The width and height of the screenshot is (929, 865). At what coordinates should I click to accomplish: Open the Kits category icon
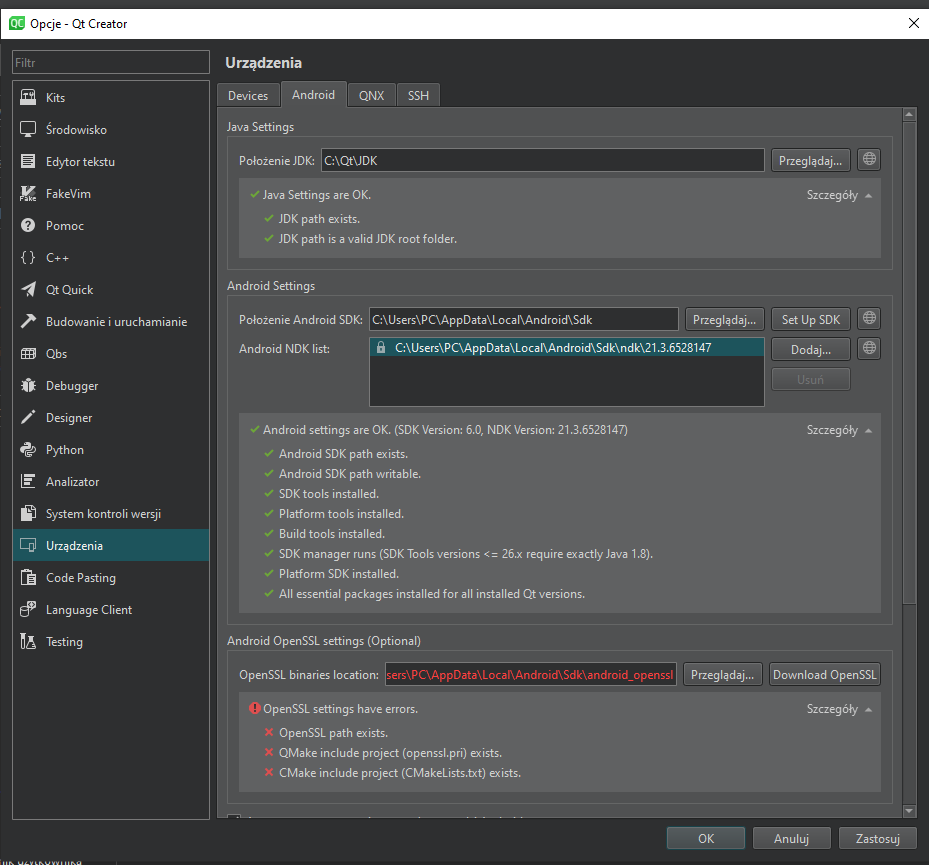(x=28, y=97)
